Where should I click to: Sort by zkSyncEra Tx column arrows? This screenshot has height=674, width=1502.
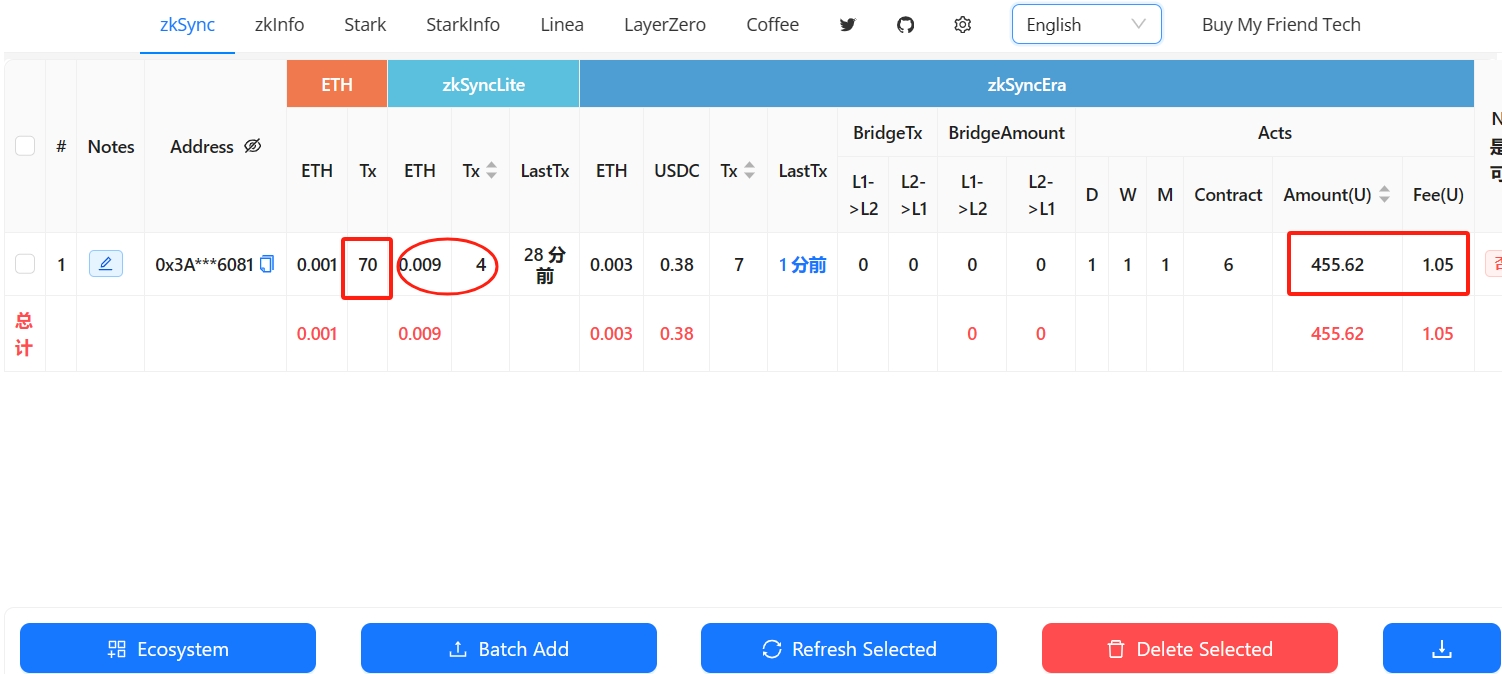[x=749, y=171]
